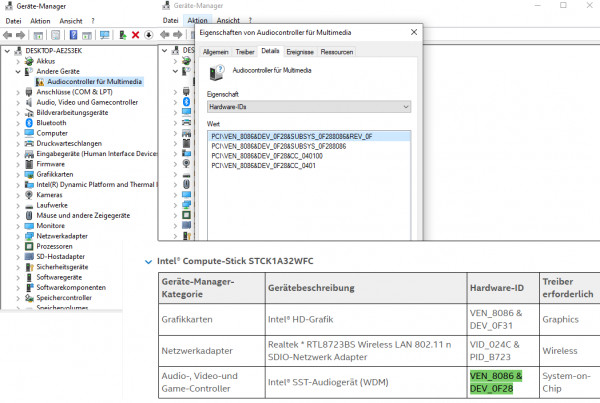
Task: Click the network icon beside Netzwerkadapter
Action: coord(29,236)
